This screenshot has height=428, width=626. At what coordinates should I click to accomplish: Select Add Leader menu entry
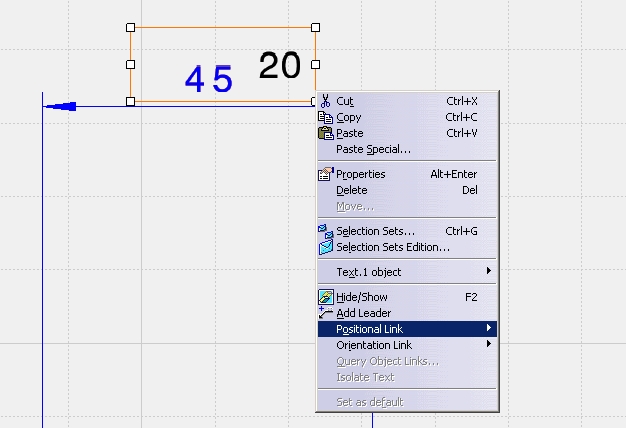click(x=407, y=313)
